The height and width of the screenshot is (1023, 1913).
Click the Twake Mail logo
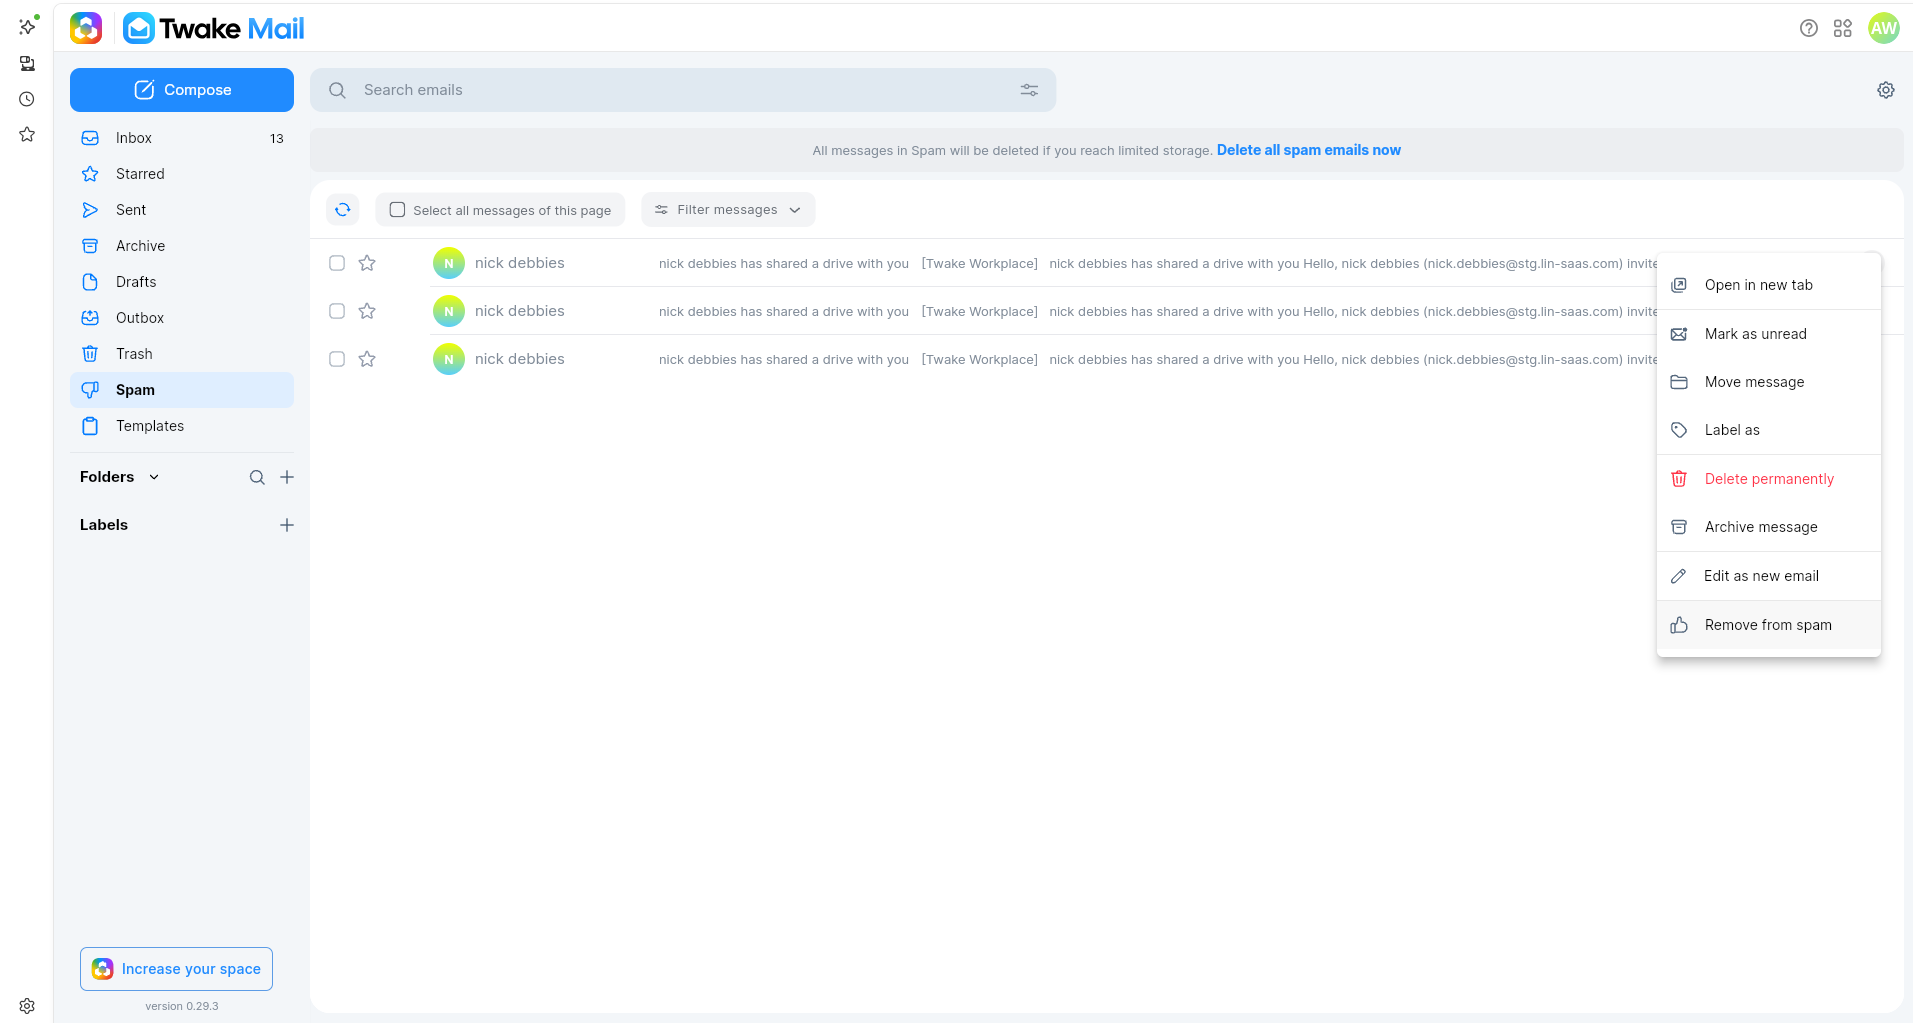tap(214, 28)
